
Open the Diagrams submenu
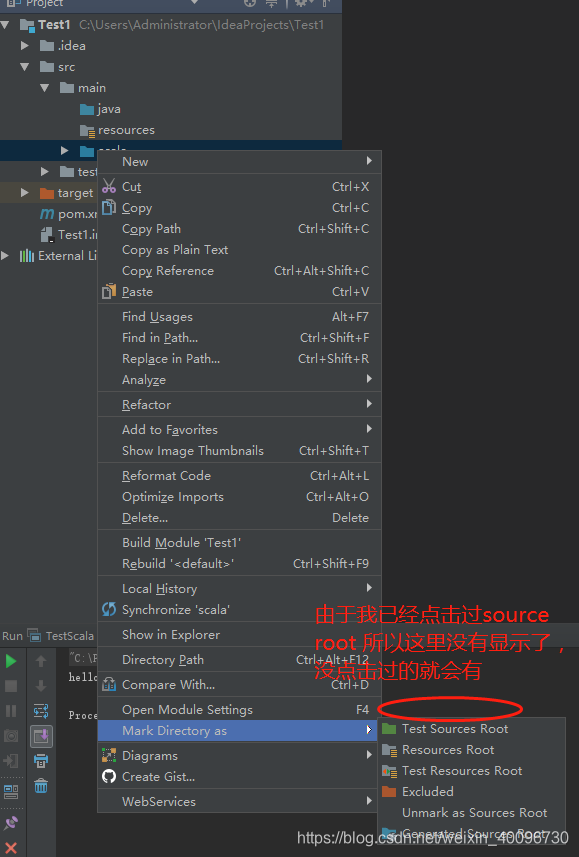239,756
